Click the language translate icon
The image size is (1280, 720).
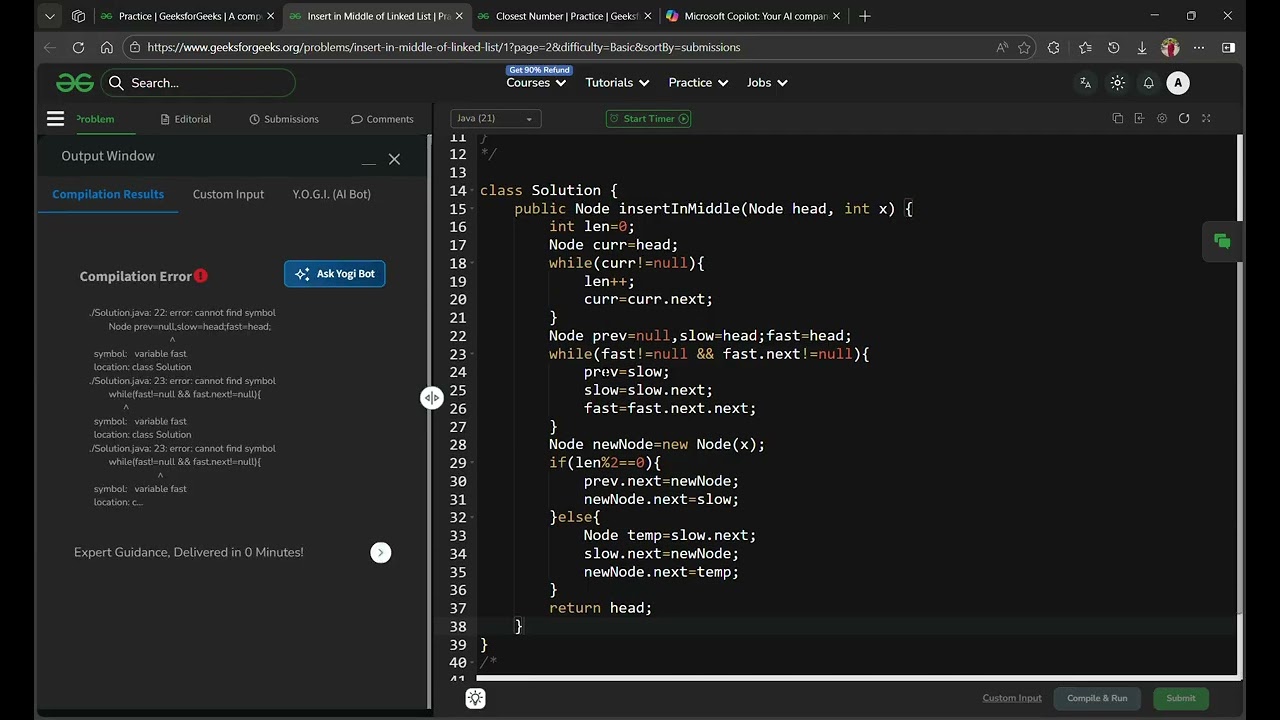[x=1085, y=83]
